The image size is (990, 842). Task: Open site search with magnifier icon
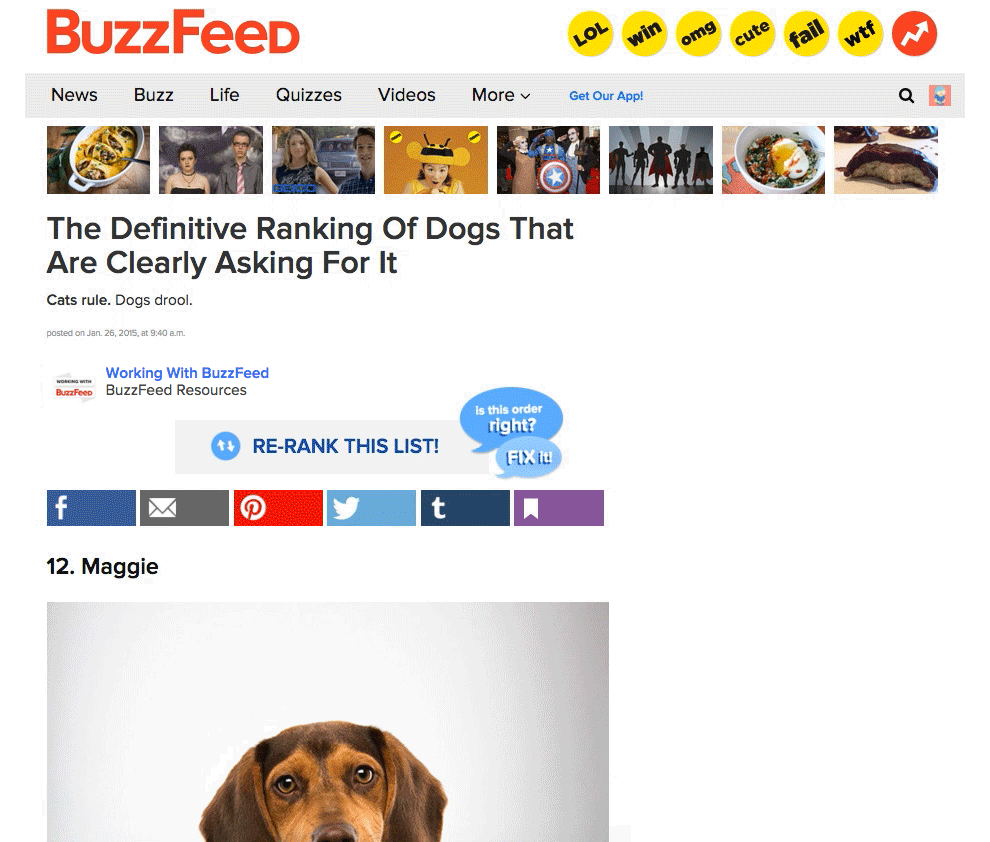906,95
